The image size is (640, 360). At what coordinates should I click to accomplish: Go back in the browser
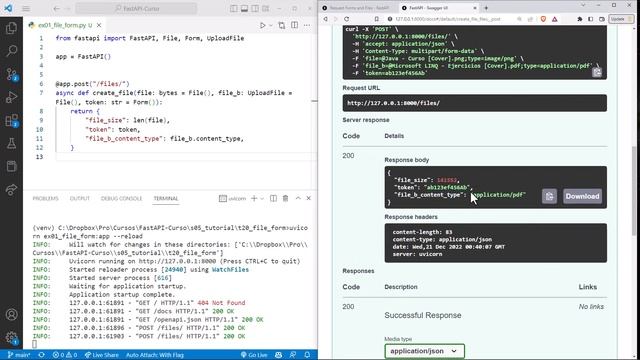326,19
